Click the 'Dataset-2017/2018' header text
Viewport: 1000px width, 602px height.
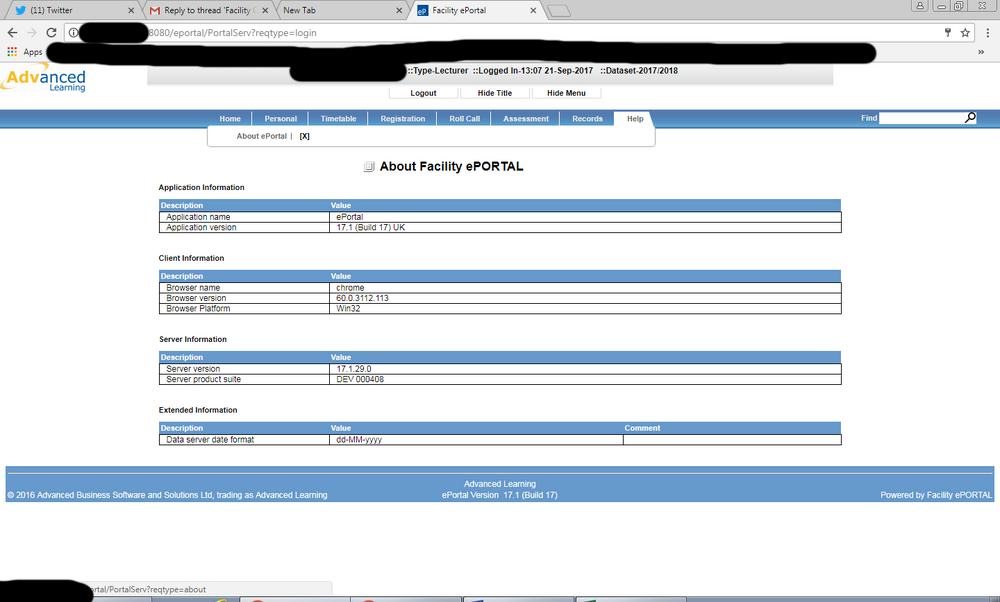(x=639, y=71)
